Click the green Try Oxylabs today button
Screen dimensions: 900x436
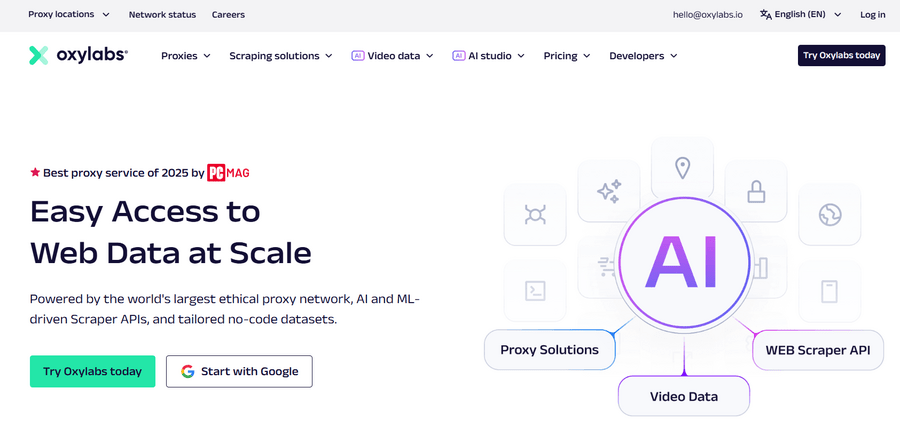click(92, 371)
